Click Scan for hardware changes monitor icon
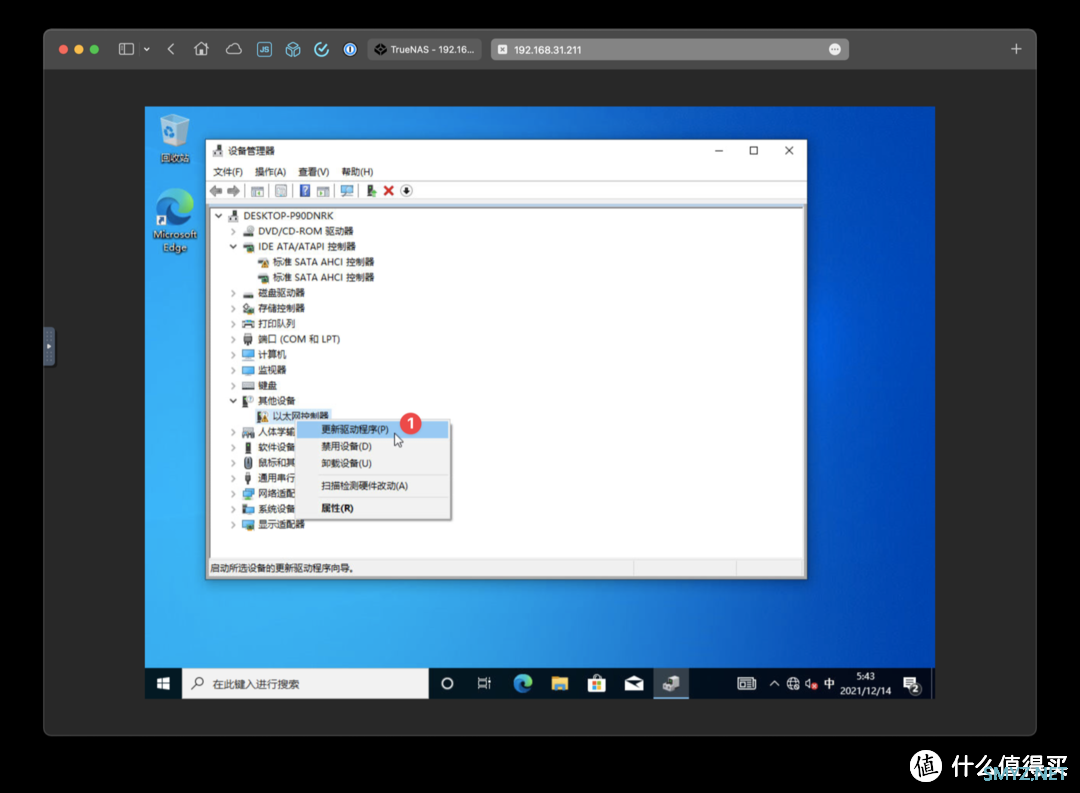The height and width of the screenshot is (793, 1080). click(346, 191)
